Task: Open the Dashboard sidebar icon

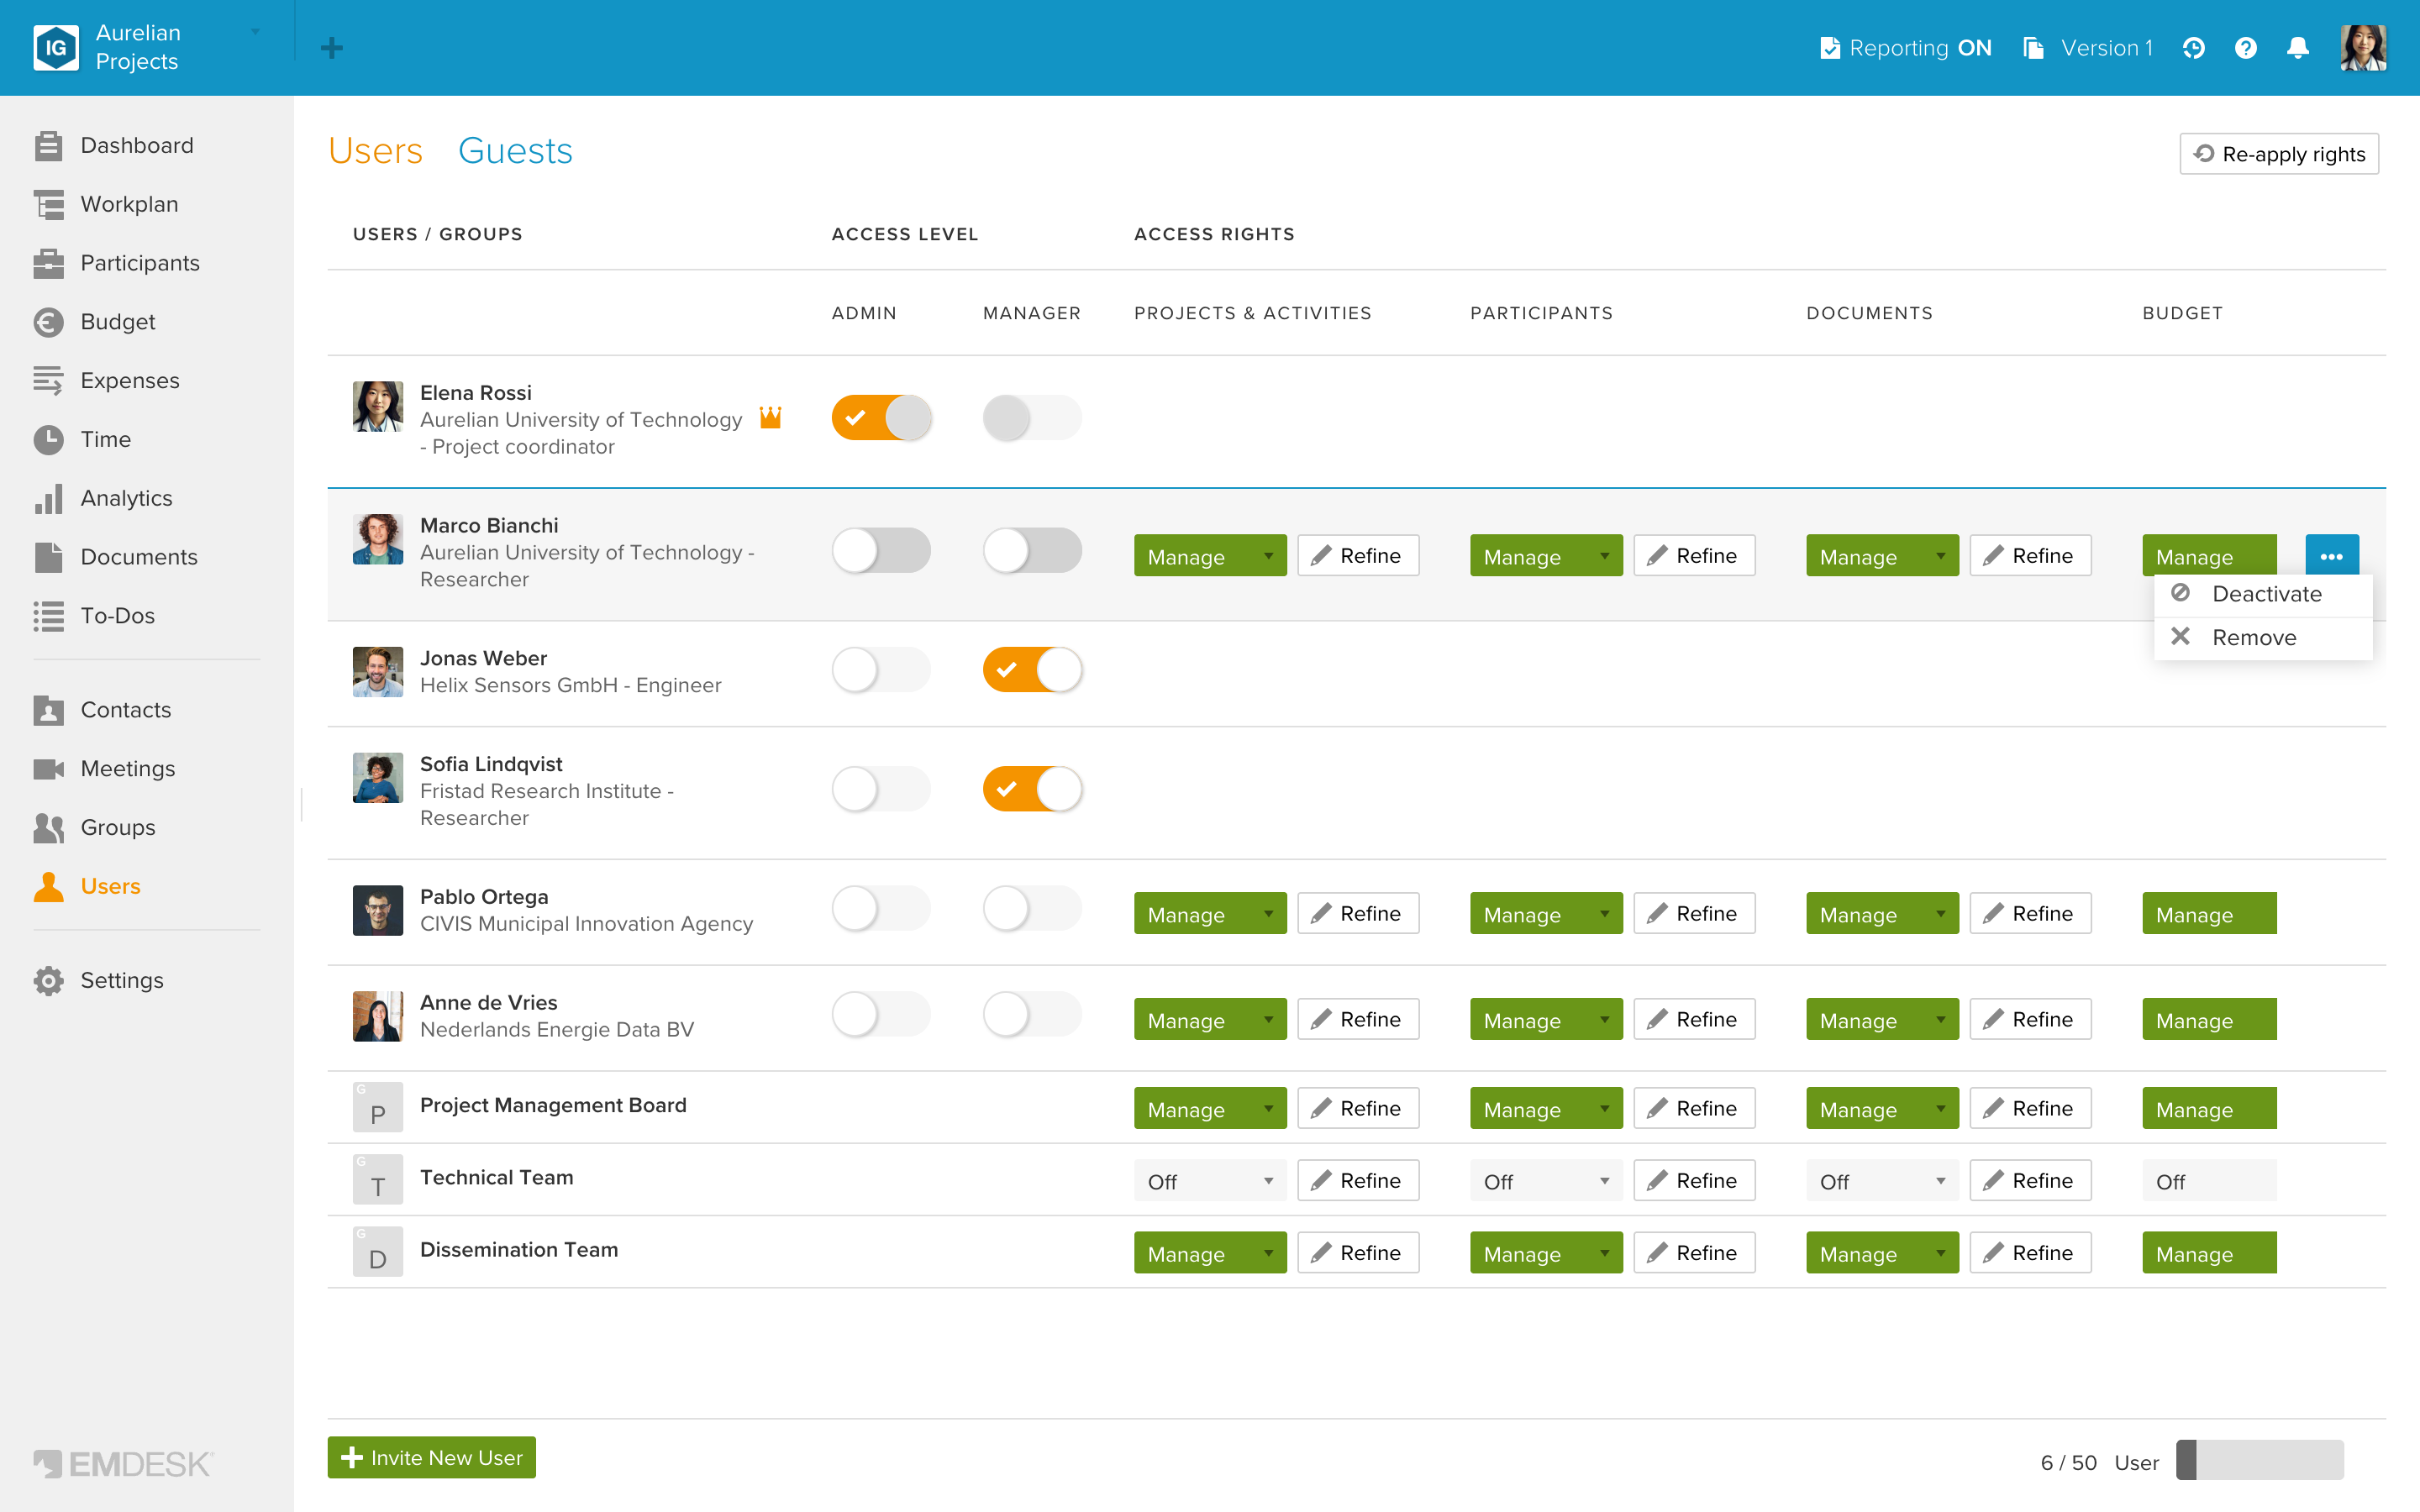Action: coord(48,146)
